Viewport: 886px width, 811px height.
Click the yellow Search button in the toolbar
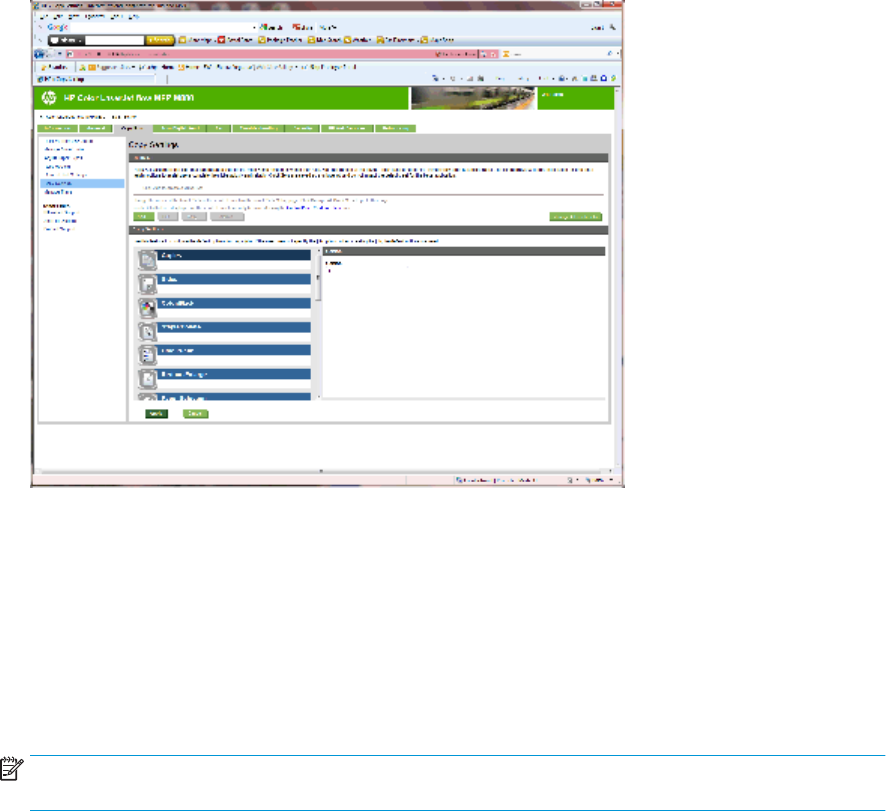click(x=159, y=40)
